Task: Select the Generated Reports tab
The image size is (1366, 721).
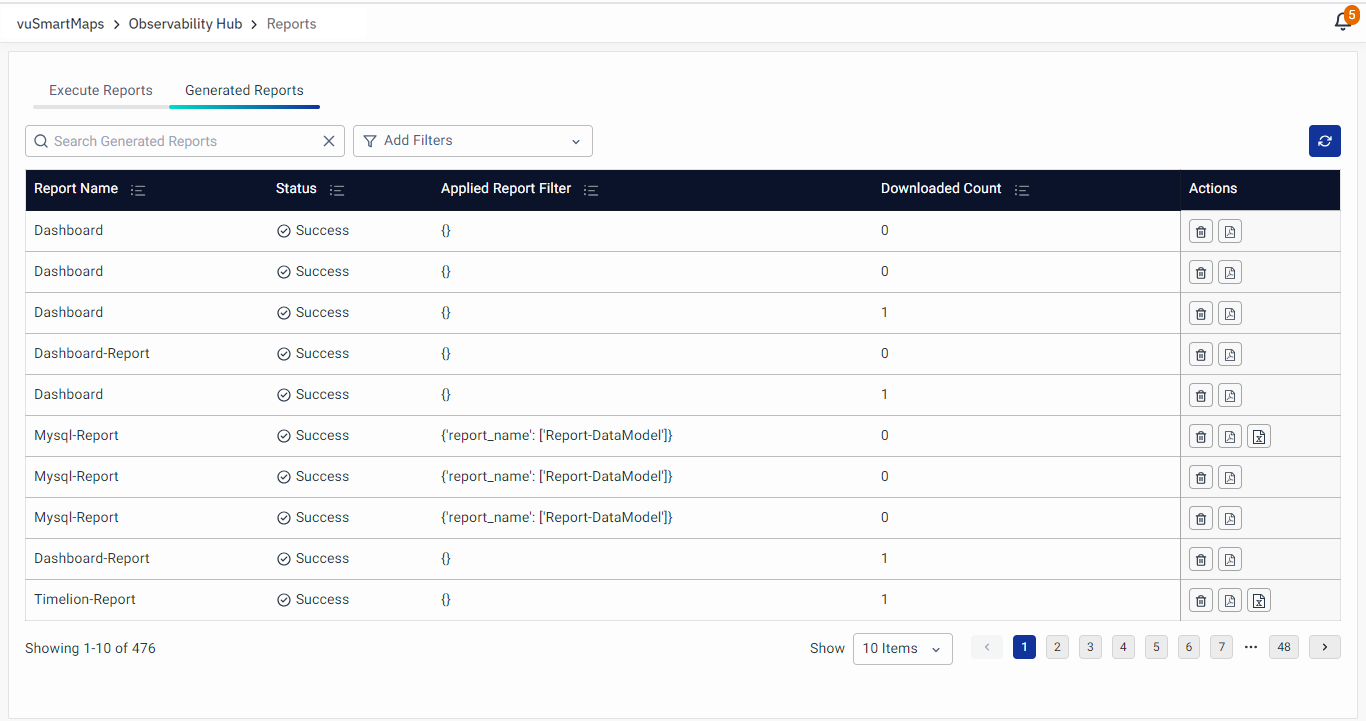Action: click(x=244, y=90)
